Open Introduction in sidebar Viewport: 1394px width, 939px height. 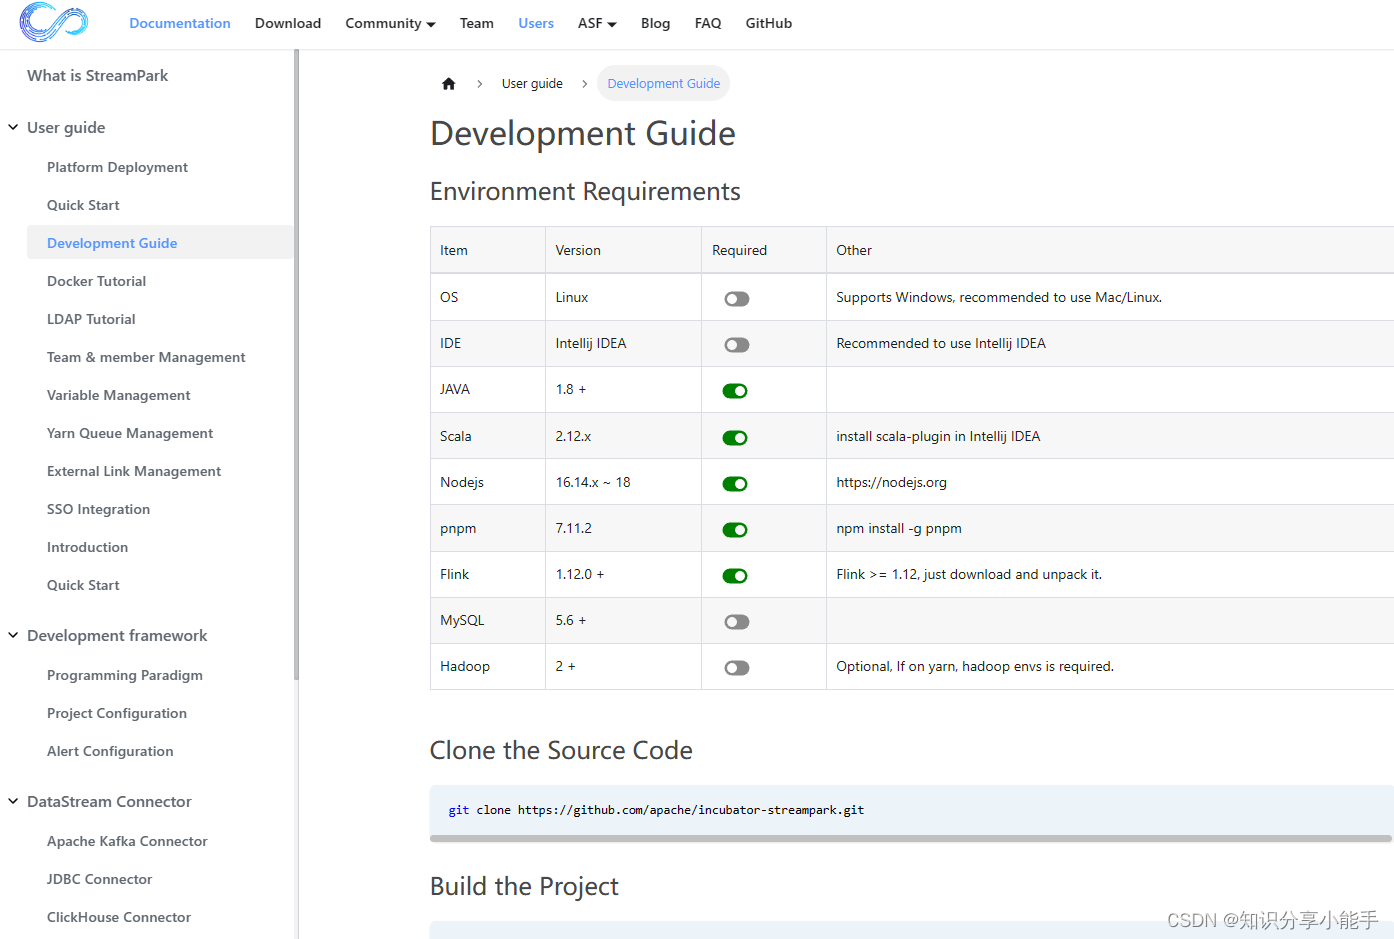87,547
